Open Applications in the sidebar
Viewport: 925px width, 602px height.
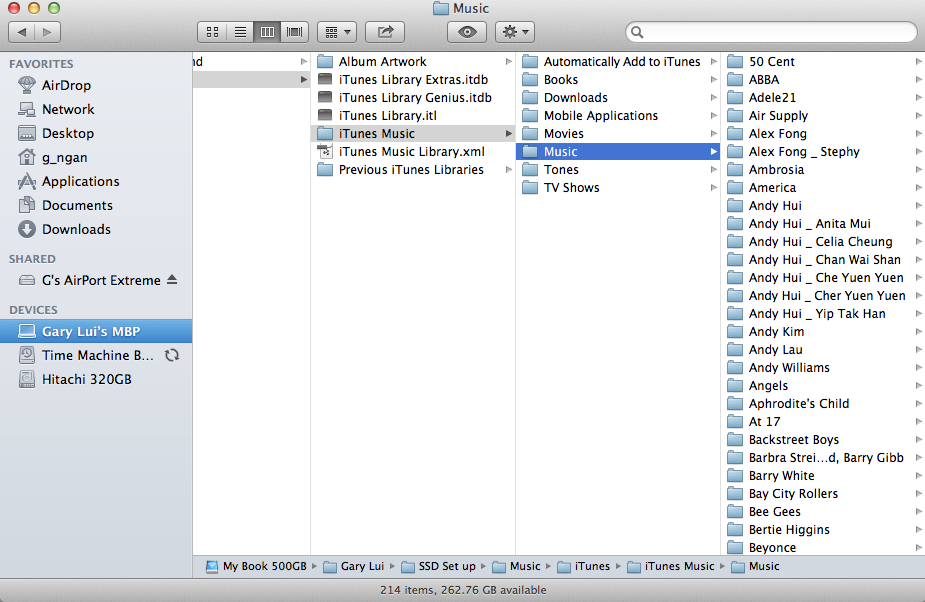(x=96, y=181)
